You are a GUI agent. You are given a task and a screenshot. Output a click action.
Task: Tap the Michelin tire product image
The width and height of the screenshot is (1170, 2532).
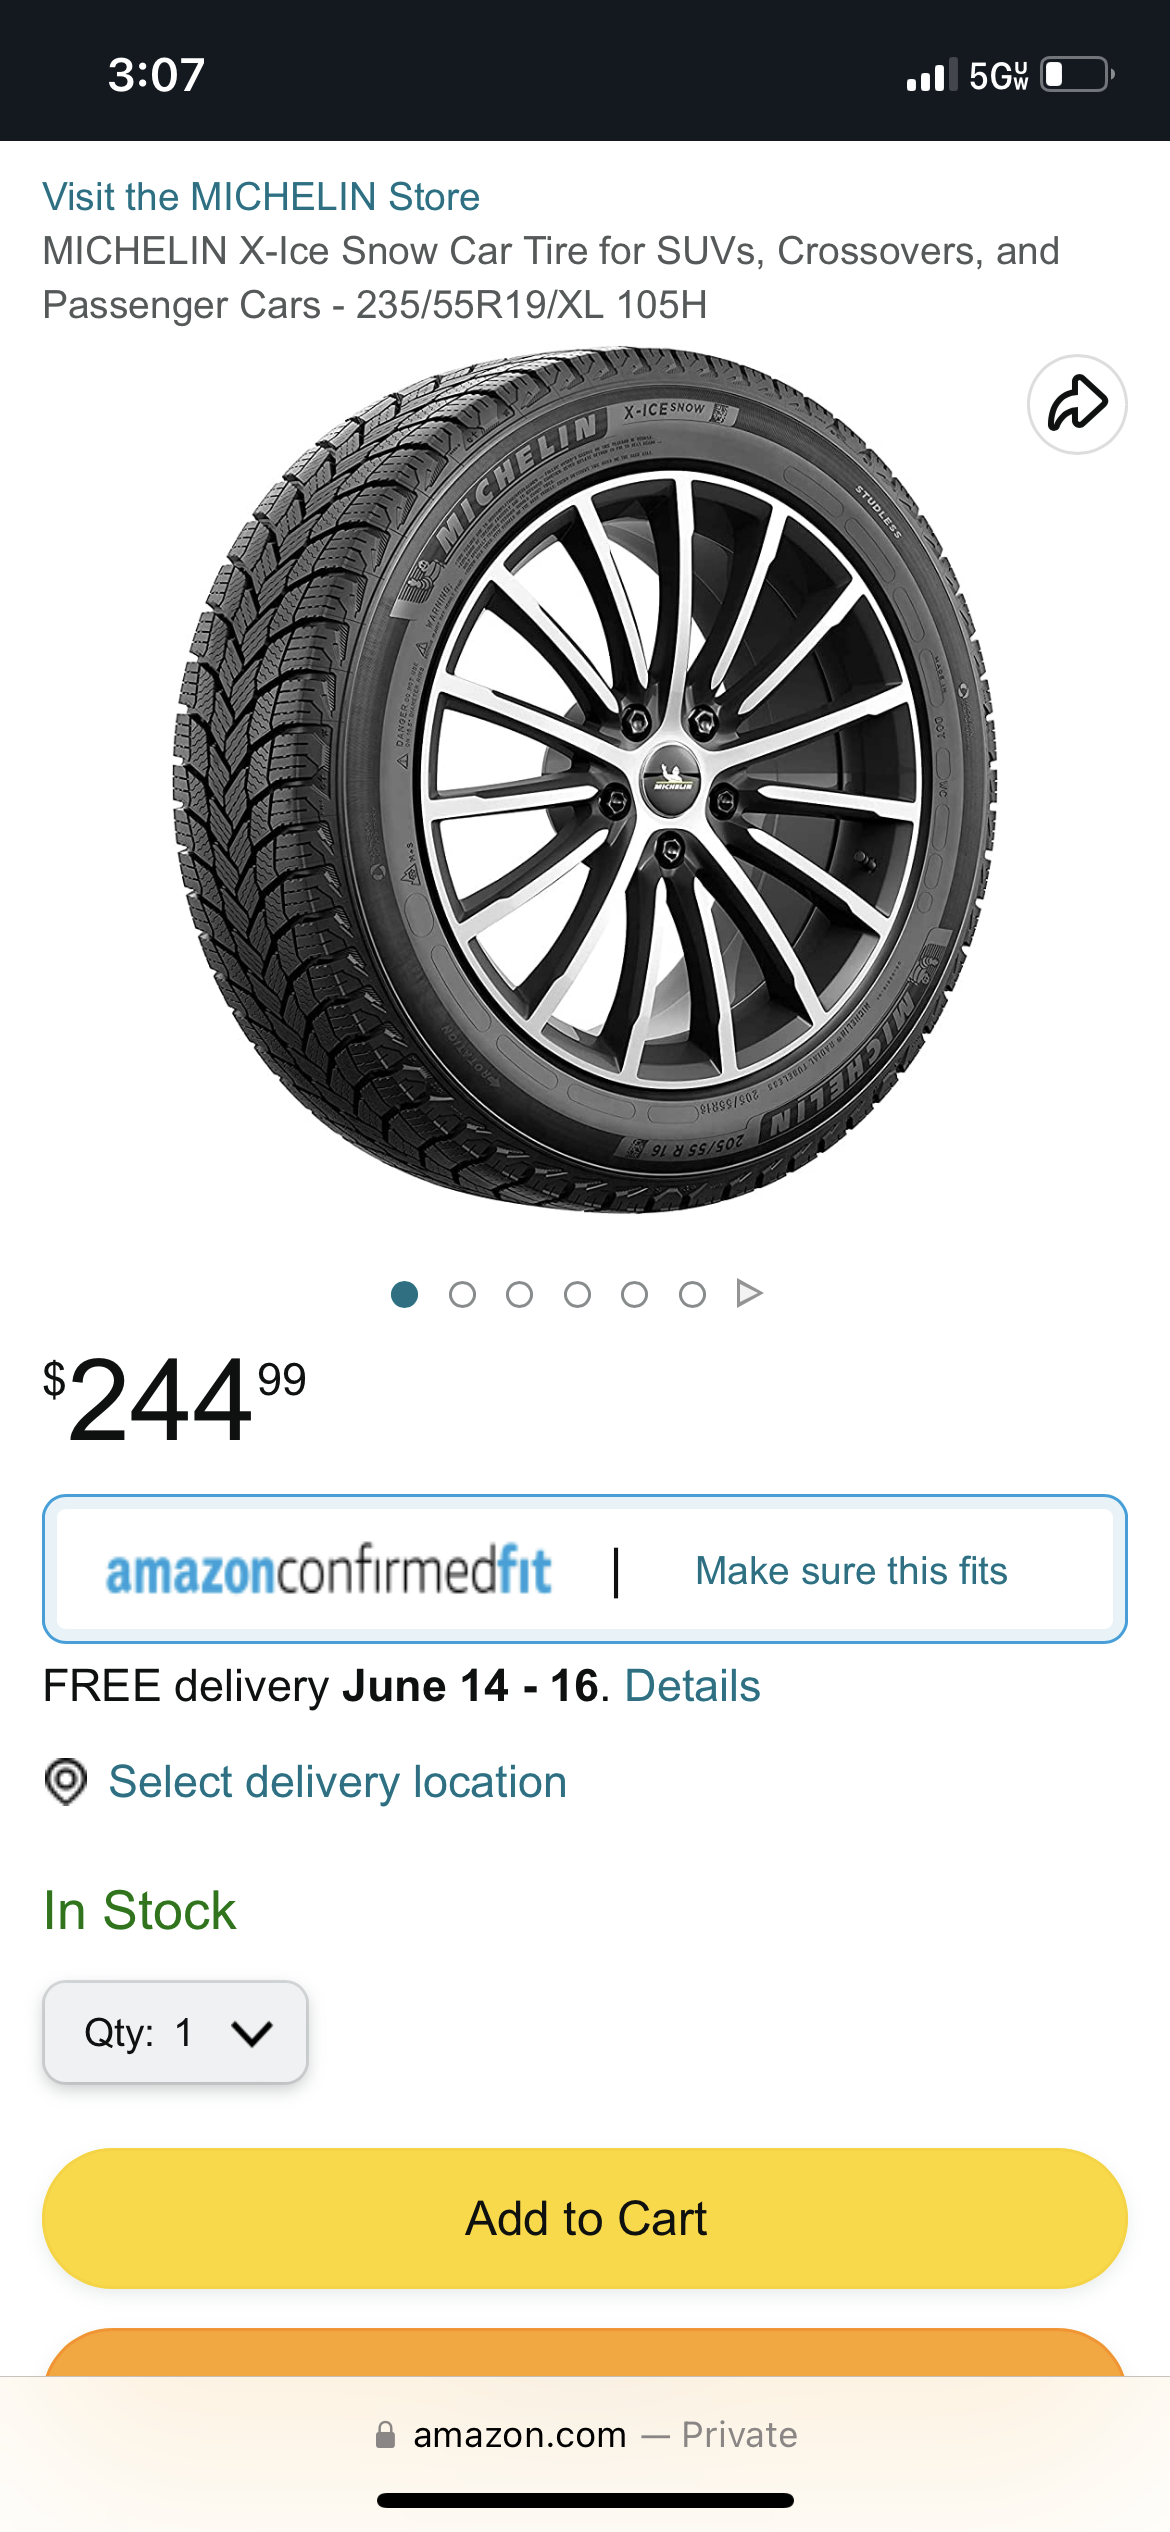point(585,780)
